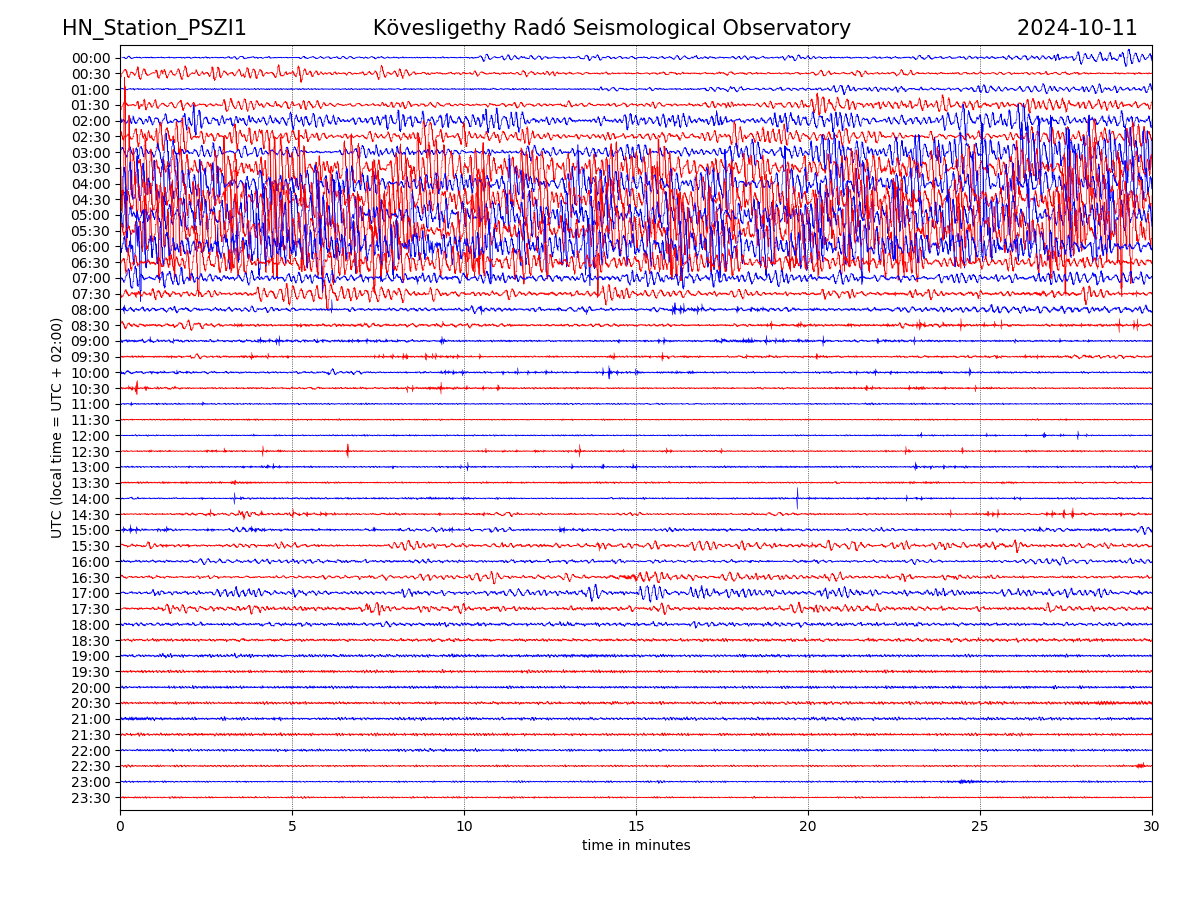Click the HN_Station_PSZI1 station title
Screen dimensions: 1200x900
pos(154,28)
